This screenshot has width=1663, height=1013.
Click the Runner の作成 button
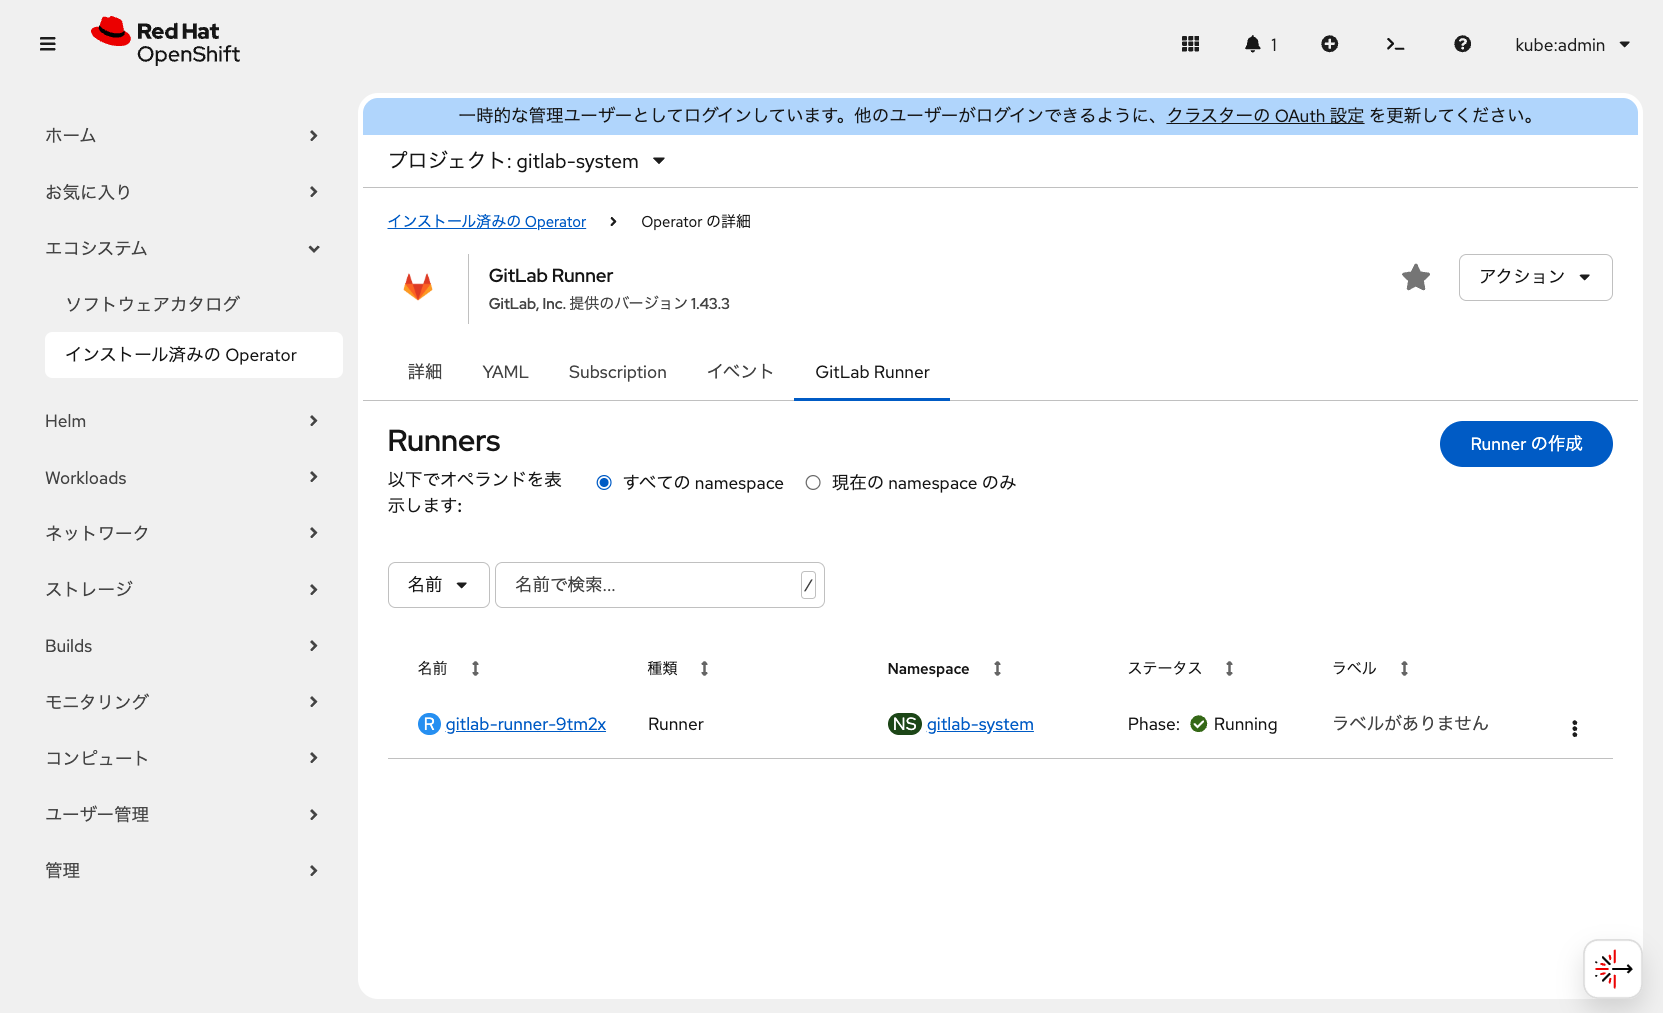[1525, 443]
